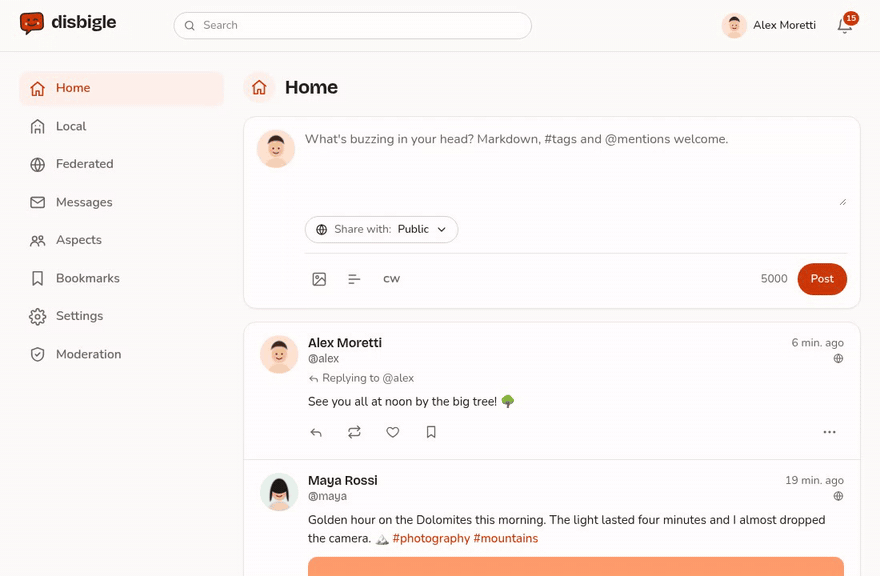This screenshot has height=576, width=880.
Task: Open Alex Moretti name in header
Action: point(784,25)
